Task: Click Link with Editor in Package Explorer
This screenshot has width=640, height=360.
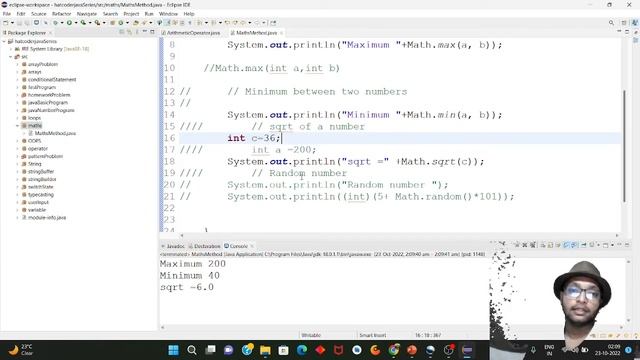Action: (x=129, y=32)
